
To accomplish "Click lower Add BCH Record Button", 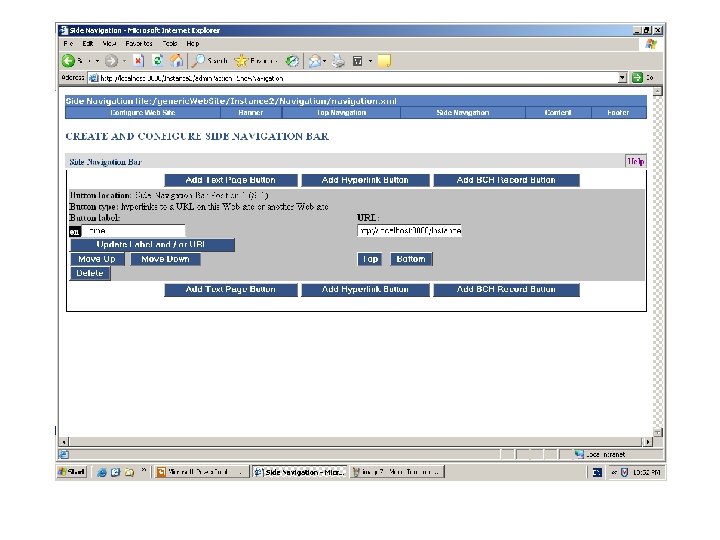I will click(506, 289).
